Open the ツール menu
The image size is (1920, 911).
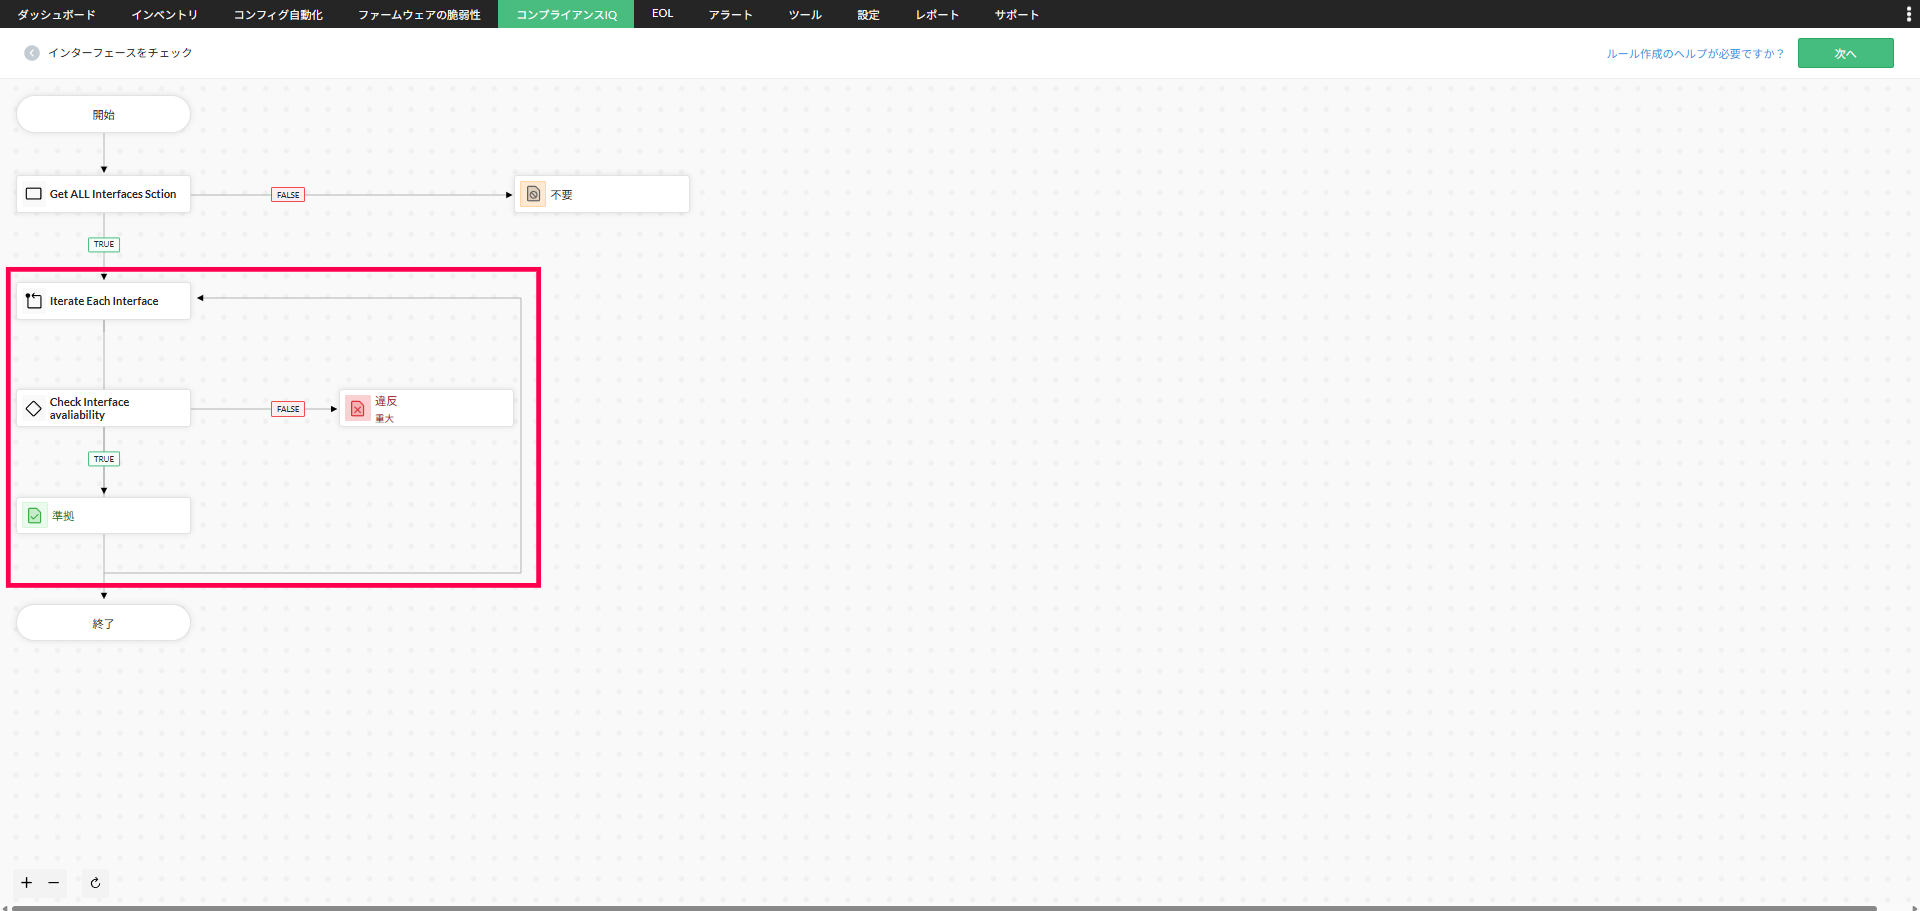point(805,14)
